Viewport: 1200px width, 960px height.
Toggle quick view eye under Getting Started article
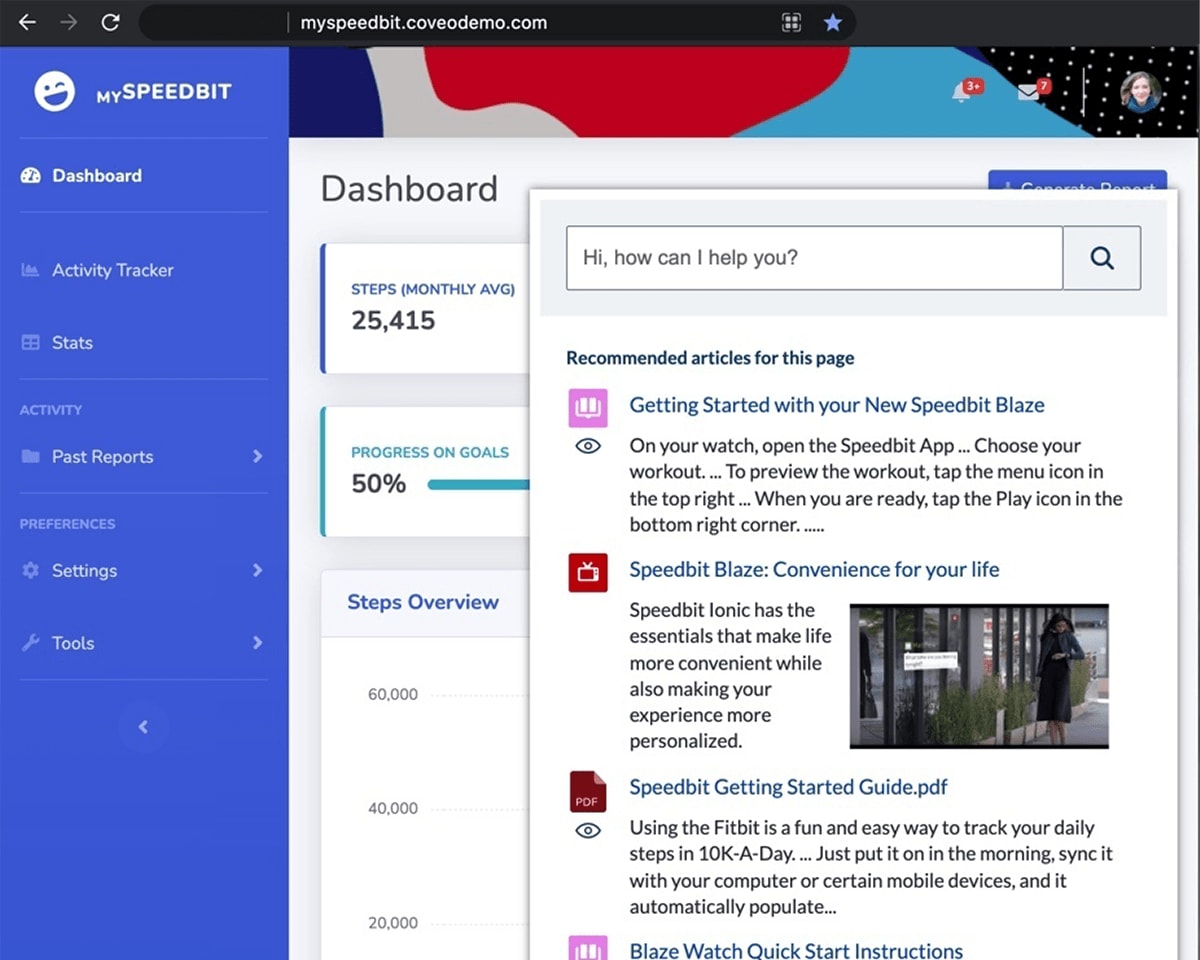pos(588,446)
